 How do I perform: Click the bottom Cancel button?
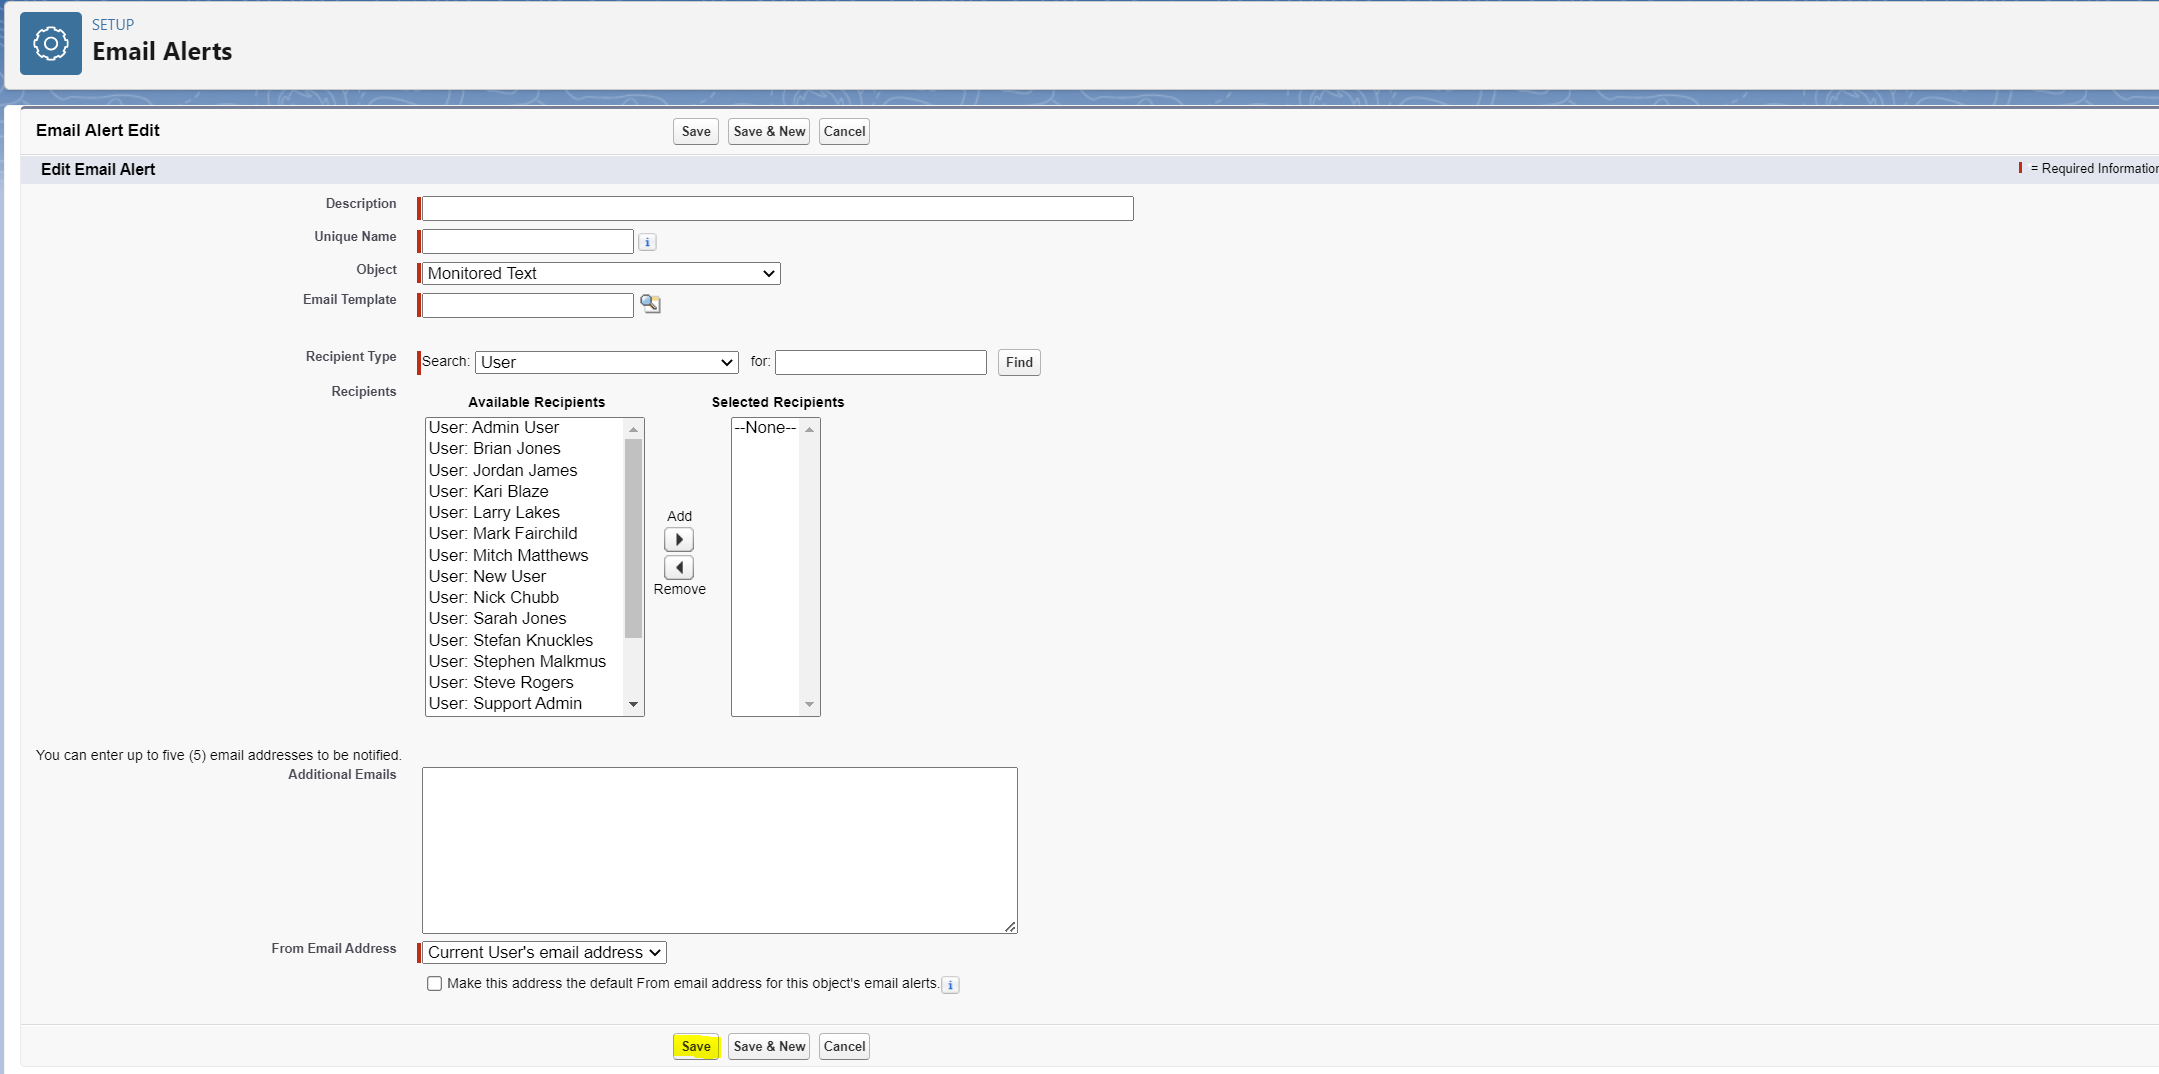tap(844, 1047)
